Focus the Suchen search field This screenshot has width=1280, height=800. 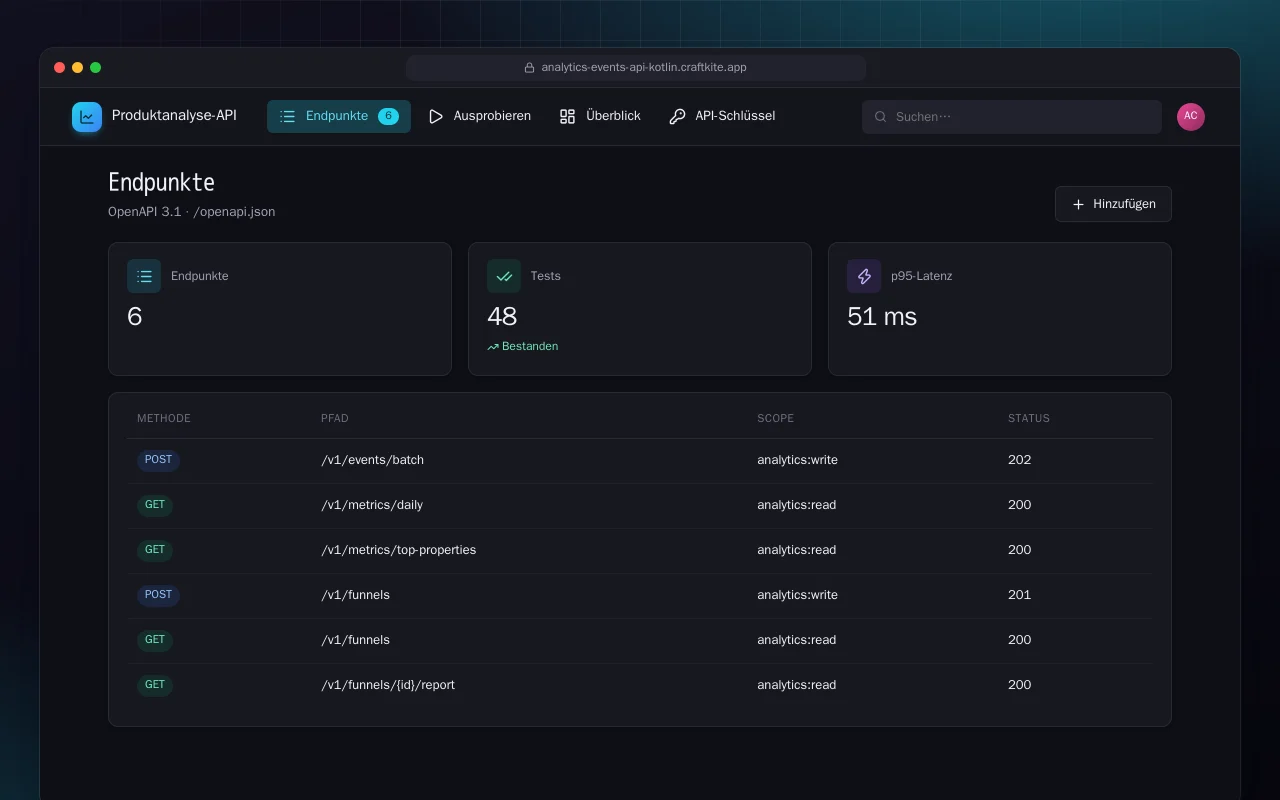(1012, 117)
